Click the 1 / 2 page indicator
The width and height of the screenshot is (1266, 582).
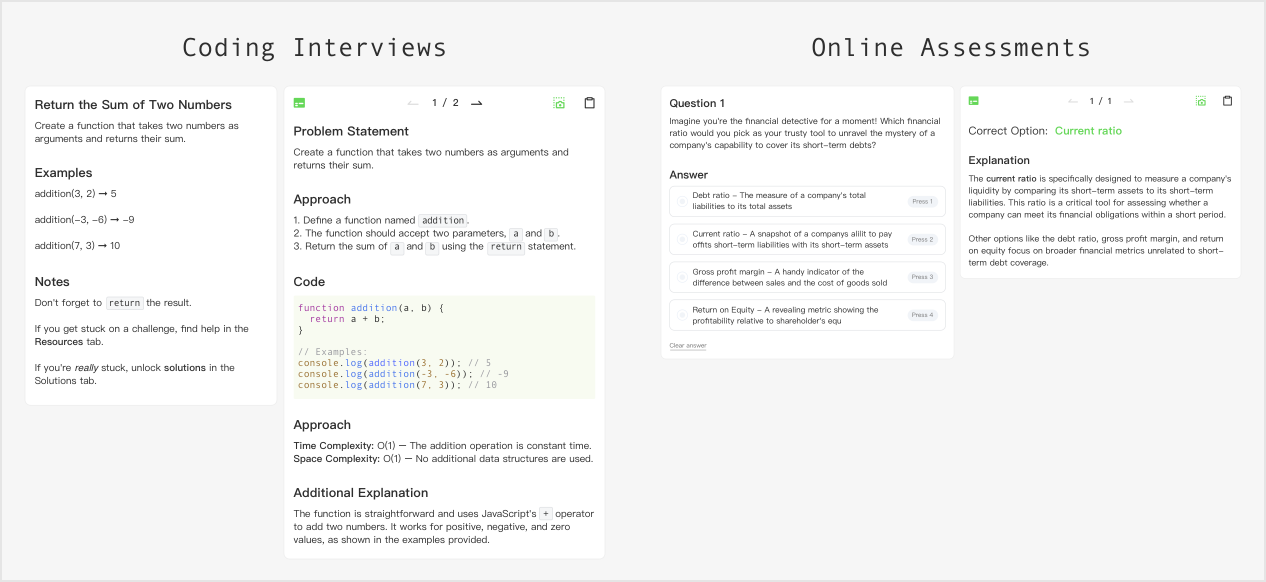click(444, 101)
